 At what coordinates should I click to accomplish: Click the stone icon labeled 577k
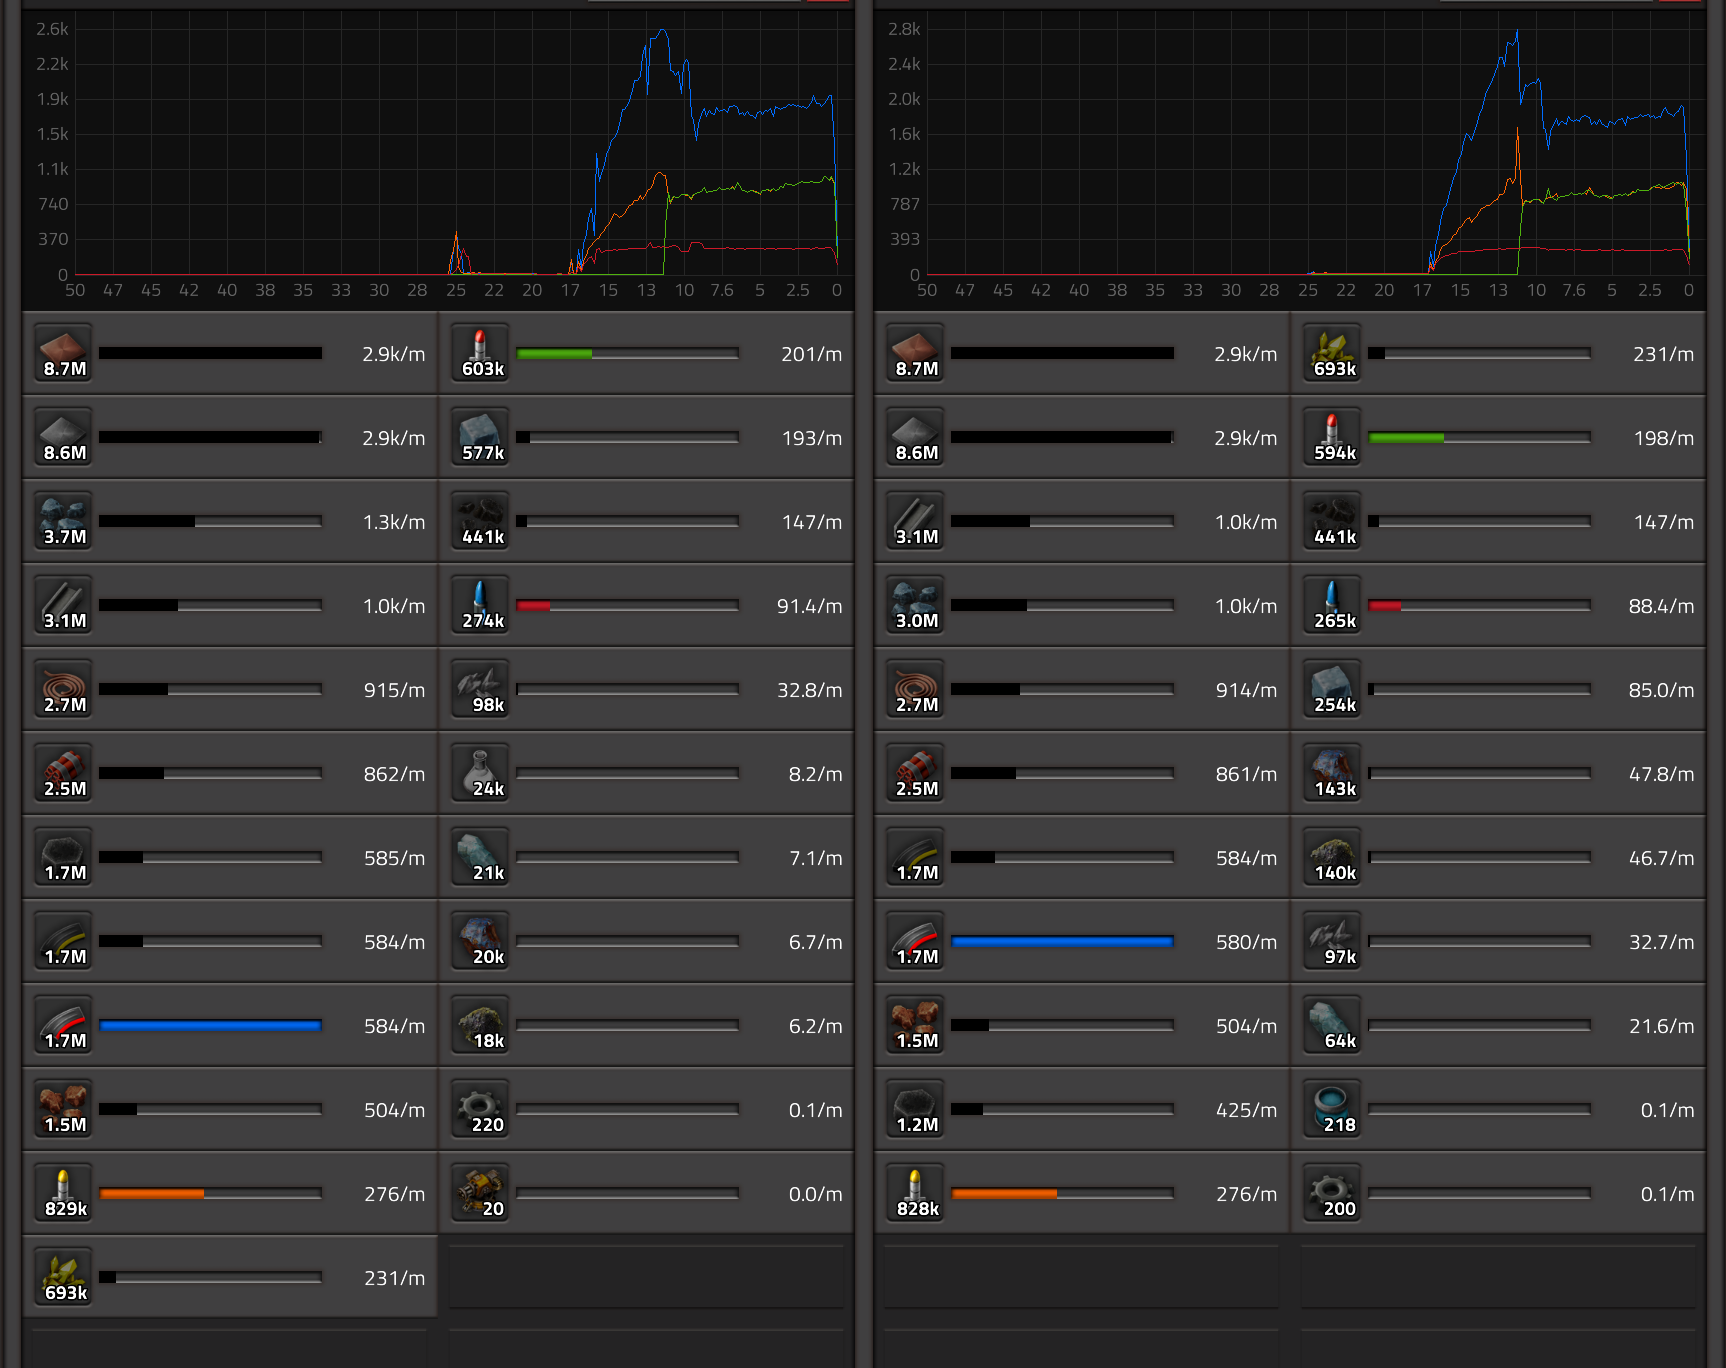pyautogui.click(x=481, y=437)
